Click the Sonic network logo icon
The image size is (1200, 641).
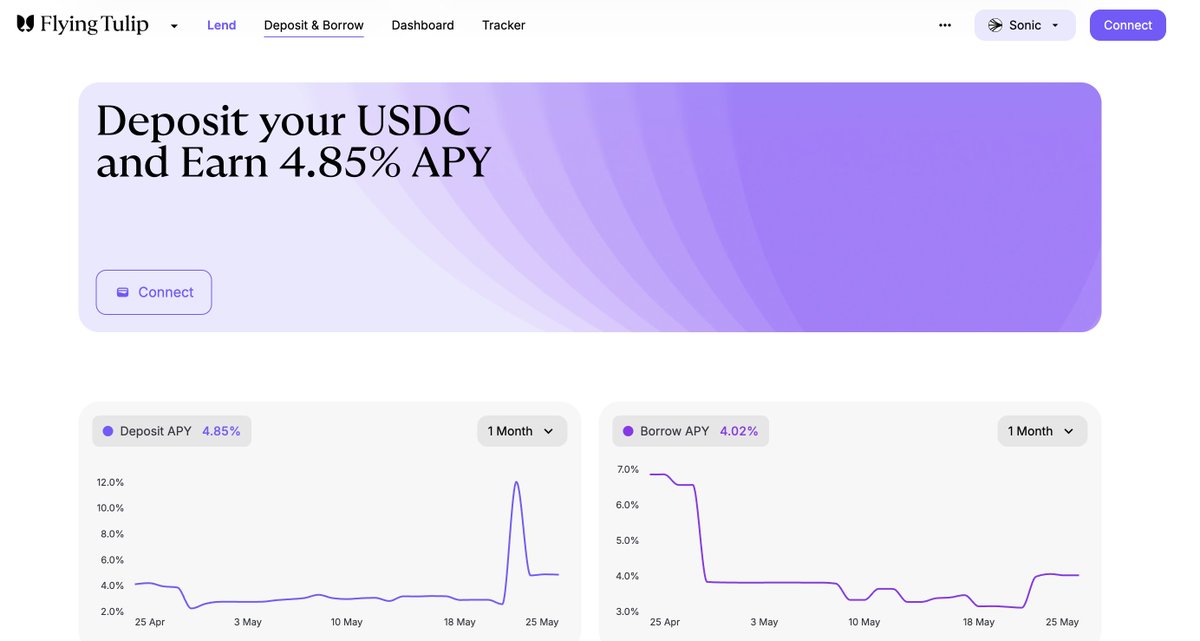pos(995,25)
